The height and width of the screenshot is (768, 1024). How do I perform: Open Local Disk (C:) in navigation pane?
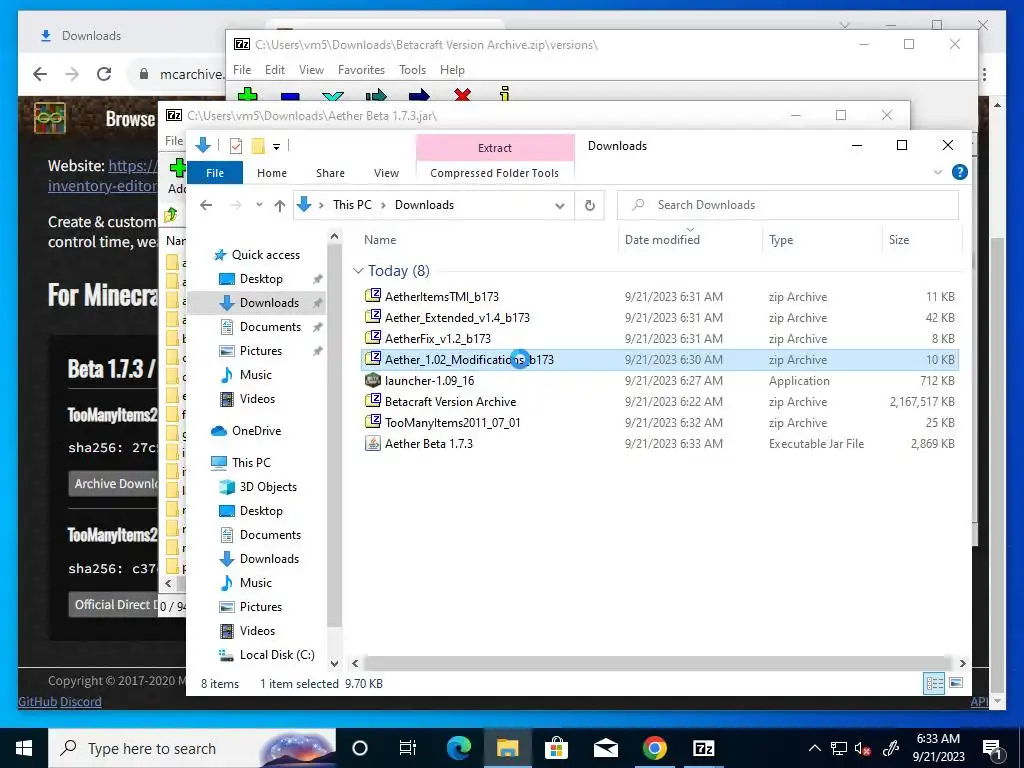(277, 654)
